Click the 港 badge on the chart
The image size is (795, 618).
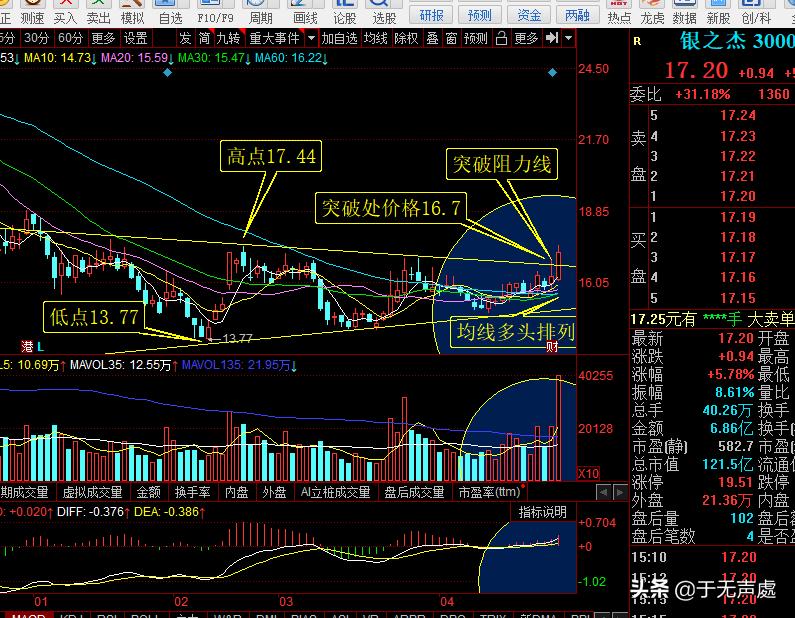(27, 347)
